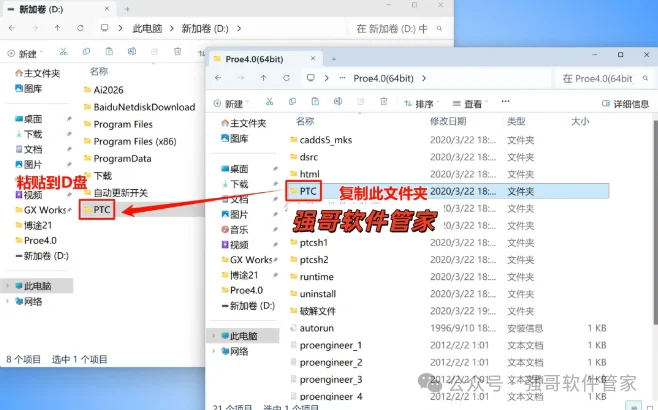Image resolution: width=658 pixels, height=410 pixels.
Task: Click monitor icon in Proe4.0 address bar
Action: (311, 78)
